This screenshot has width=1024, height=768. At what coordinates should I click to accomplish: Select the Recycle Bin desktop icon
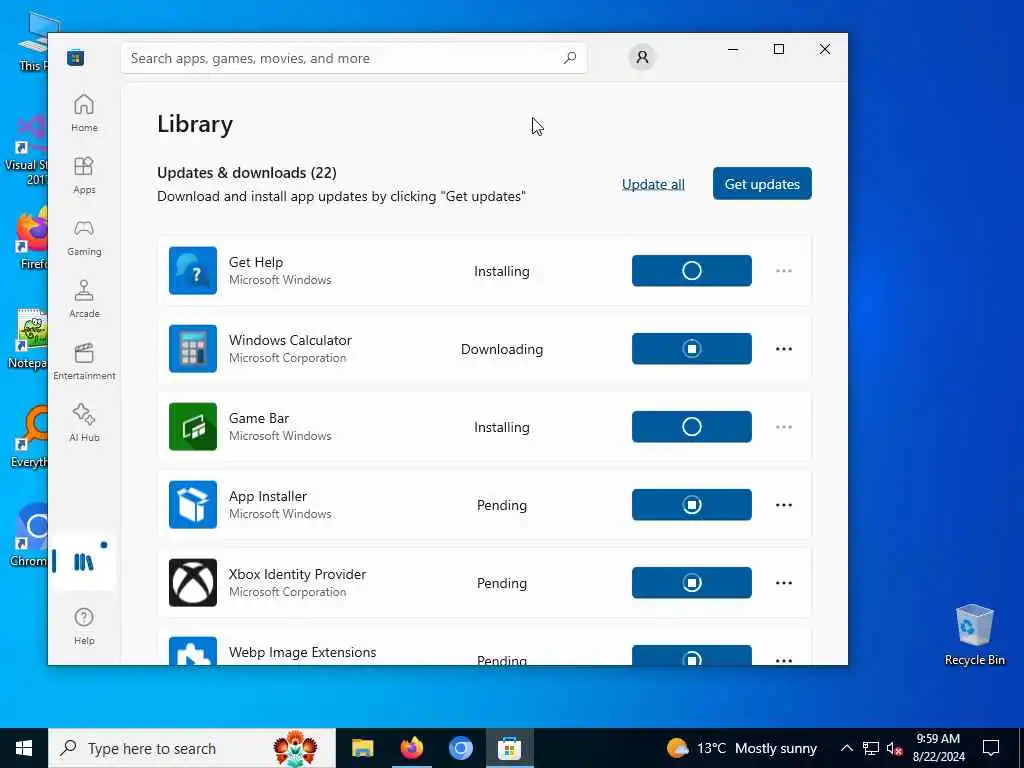tap(974, 635)
